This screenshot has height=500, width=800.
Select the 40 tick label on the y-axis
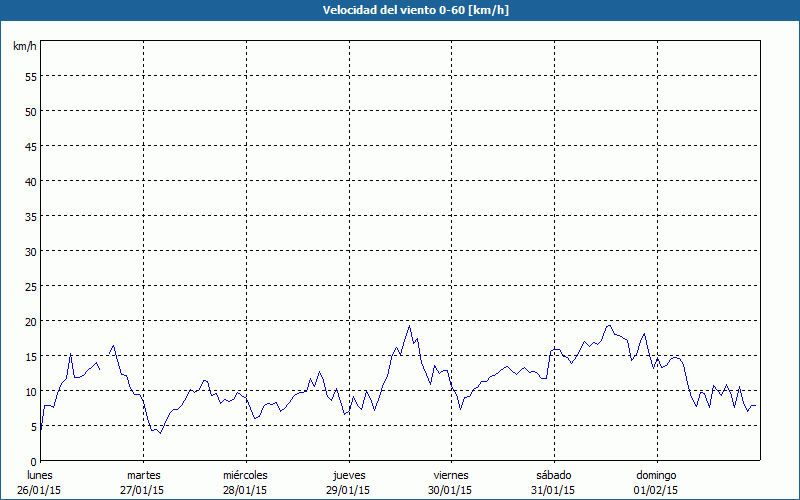pyautogui.click(x=30, y=181)
